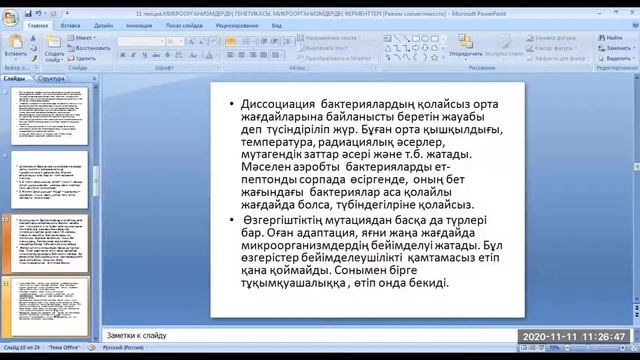This screenshot has width=640, height=360.
Task: Open the font size combo box
Action: pyautogui.click(x=175, y=42)
